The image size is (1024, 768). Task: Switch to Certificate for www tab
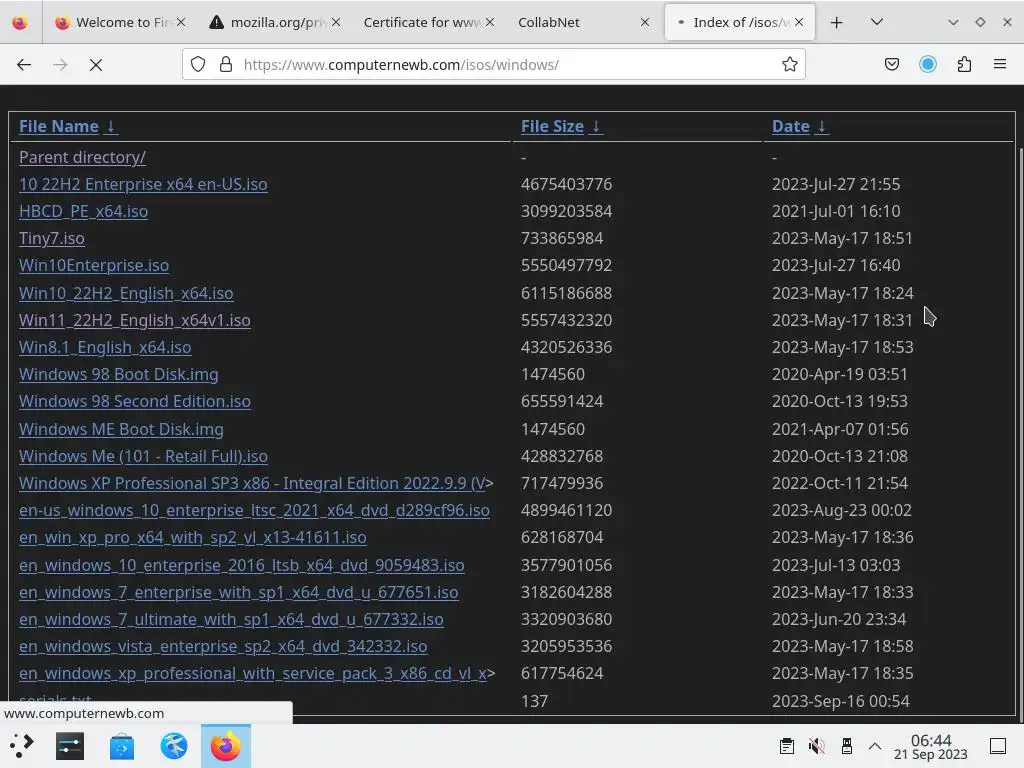click(x=428, y=22)
